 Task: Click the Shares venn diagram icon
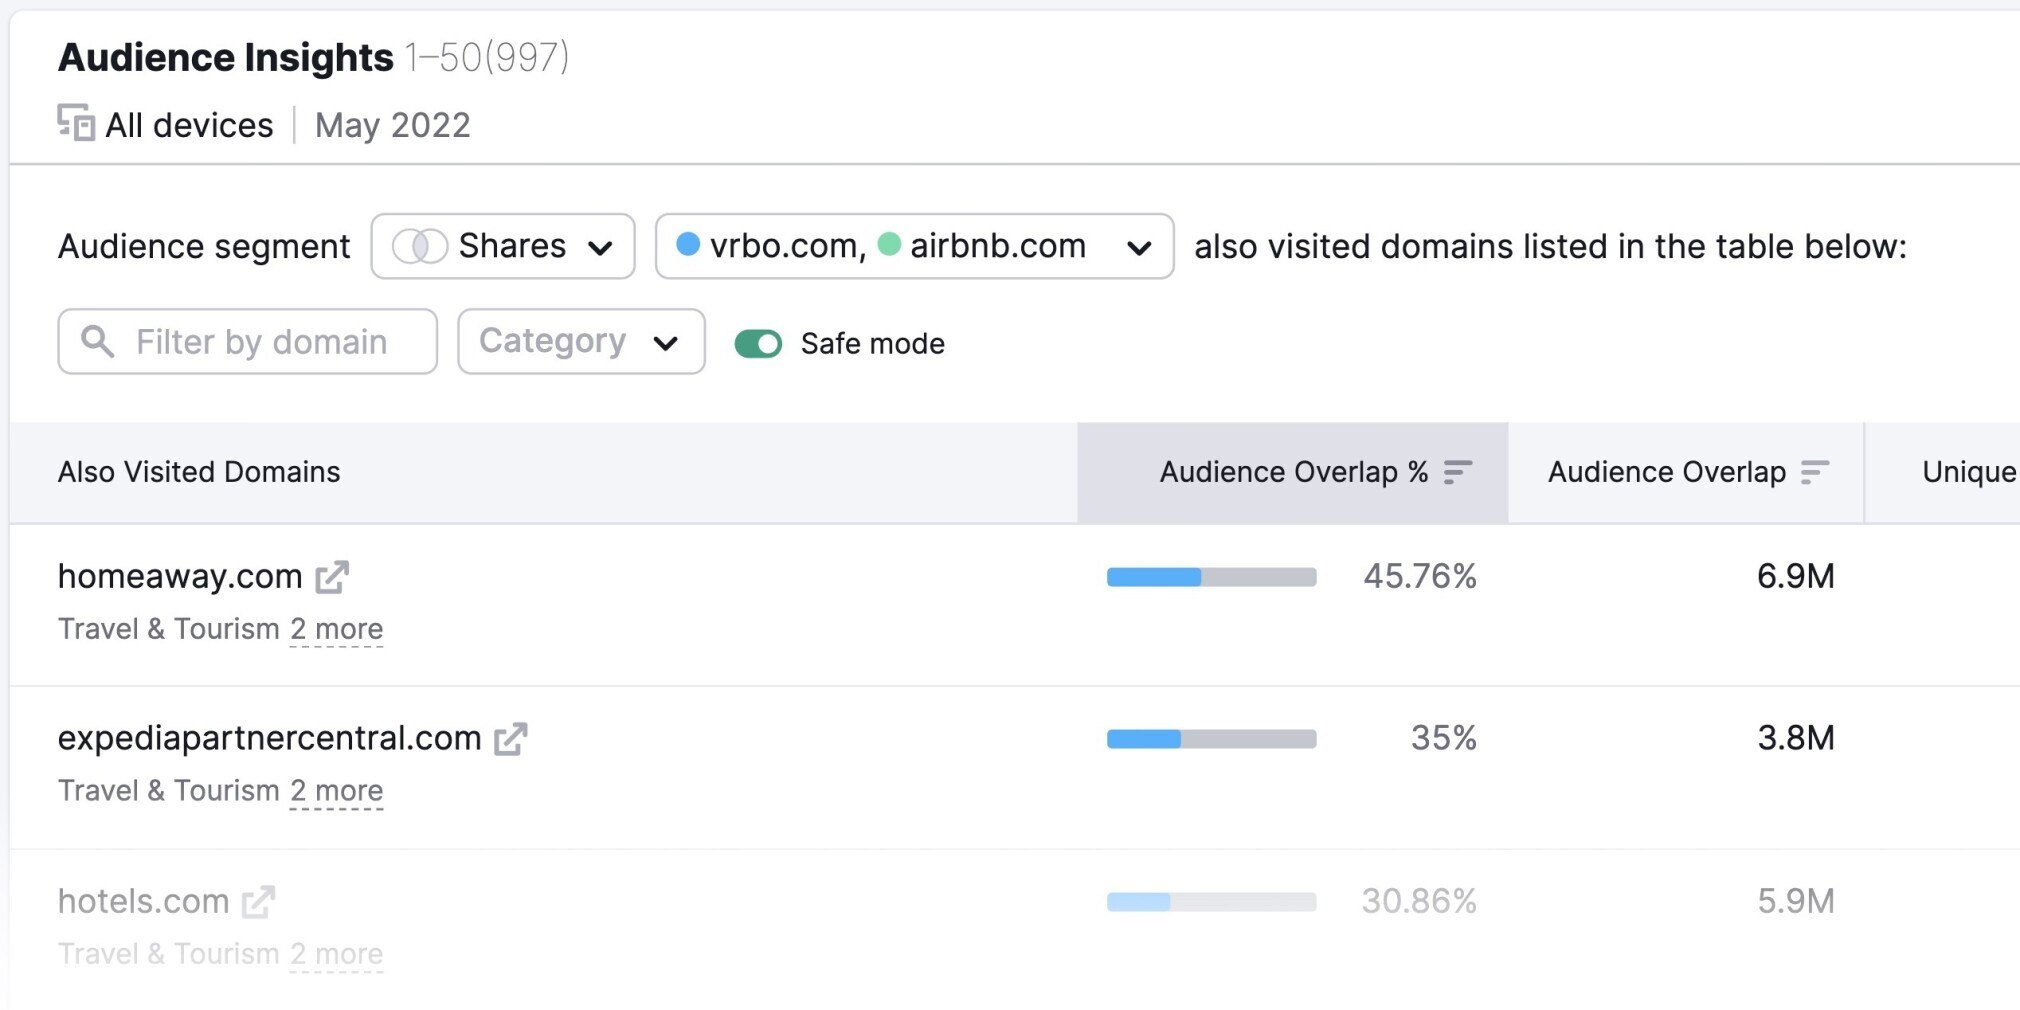[x=420, y=246]
